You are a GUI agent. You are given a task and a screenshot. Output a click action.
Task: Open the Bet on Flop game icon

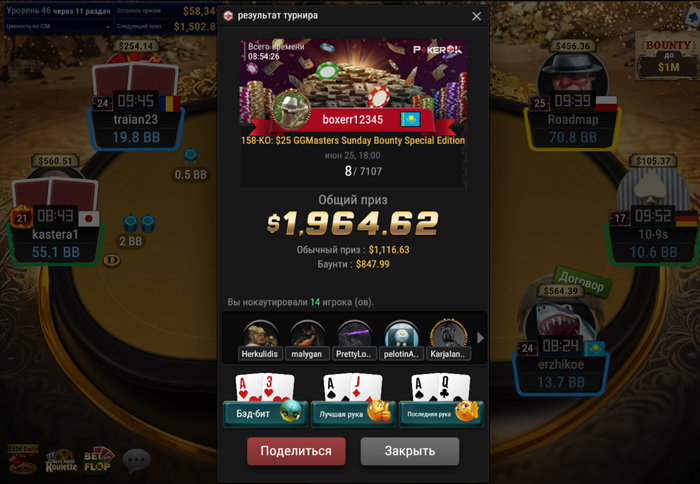click(x=99, y=460)
